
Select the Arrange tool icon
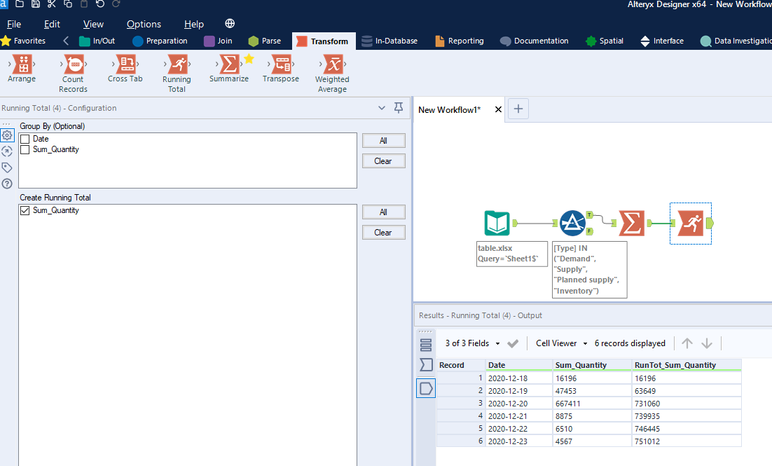point(21,65)
